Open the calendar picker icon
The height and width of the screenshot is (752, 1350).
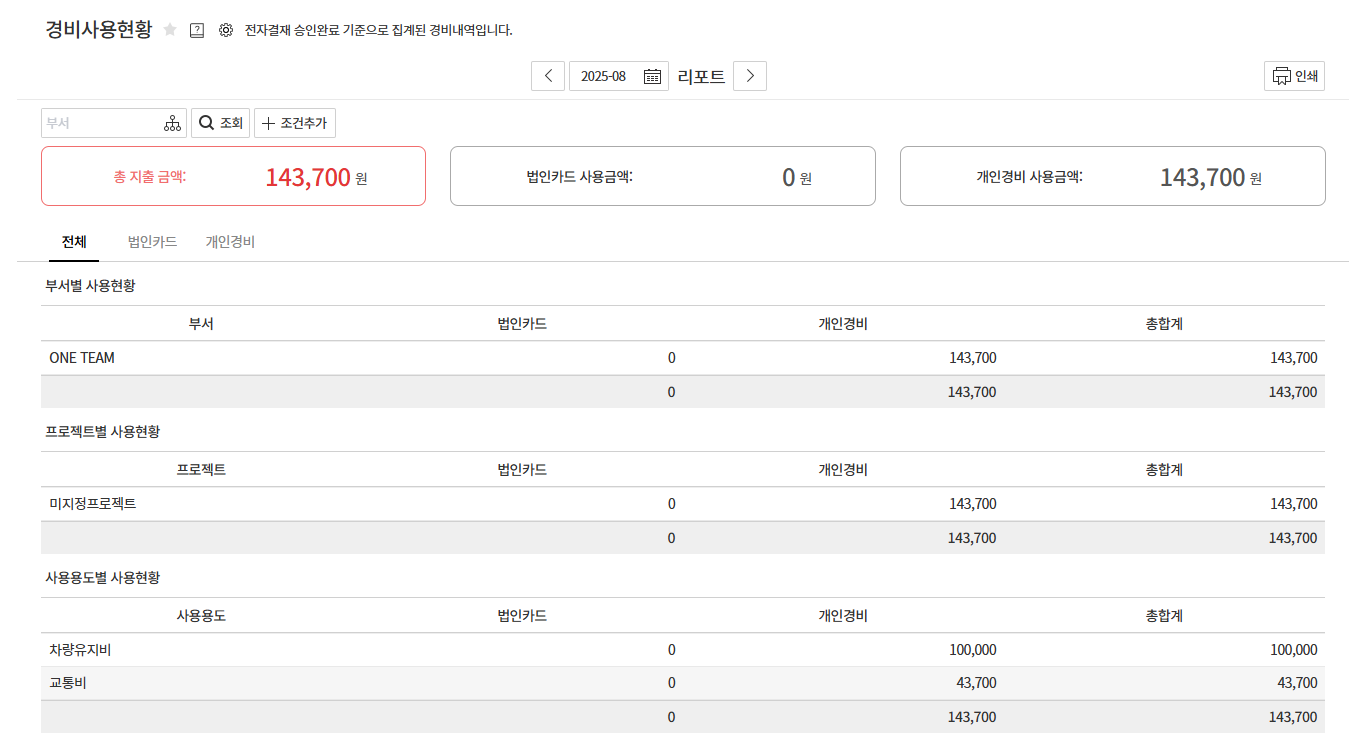pos(652,77)
